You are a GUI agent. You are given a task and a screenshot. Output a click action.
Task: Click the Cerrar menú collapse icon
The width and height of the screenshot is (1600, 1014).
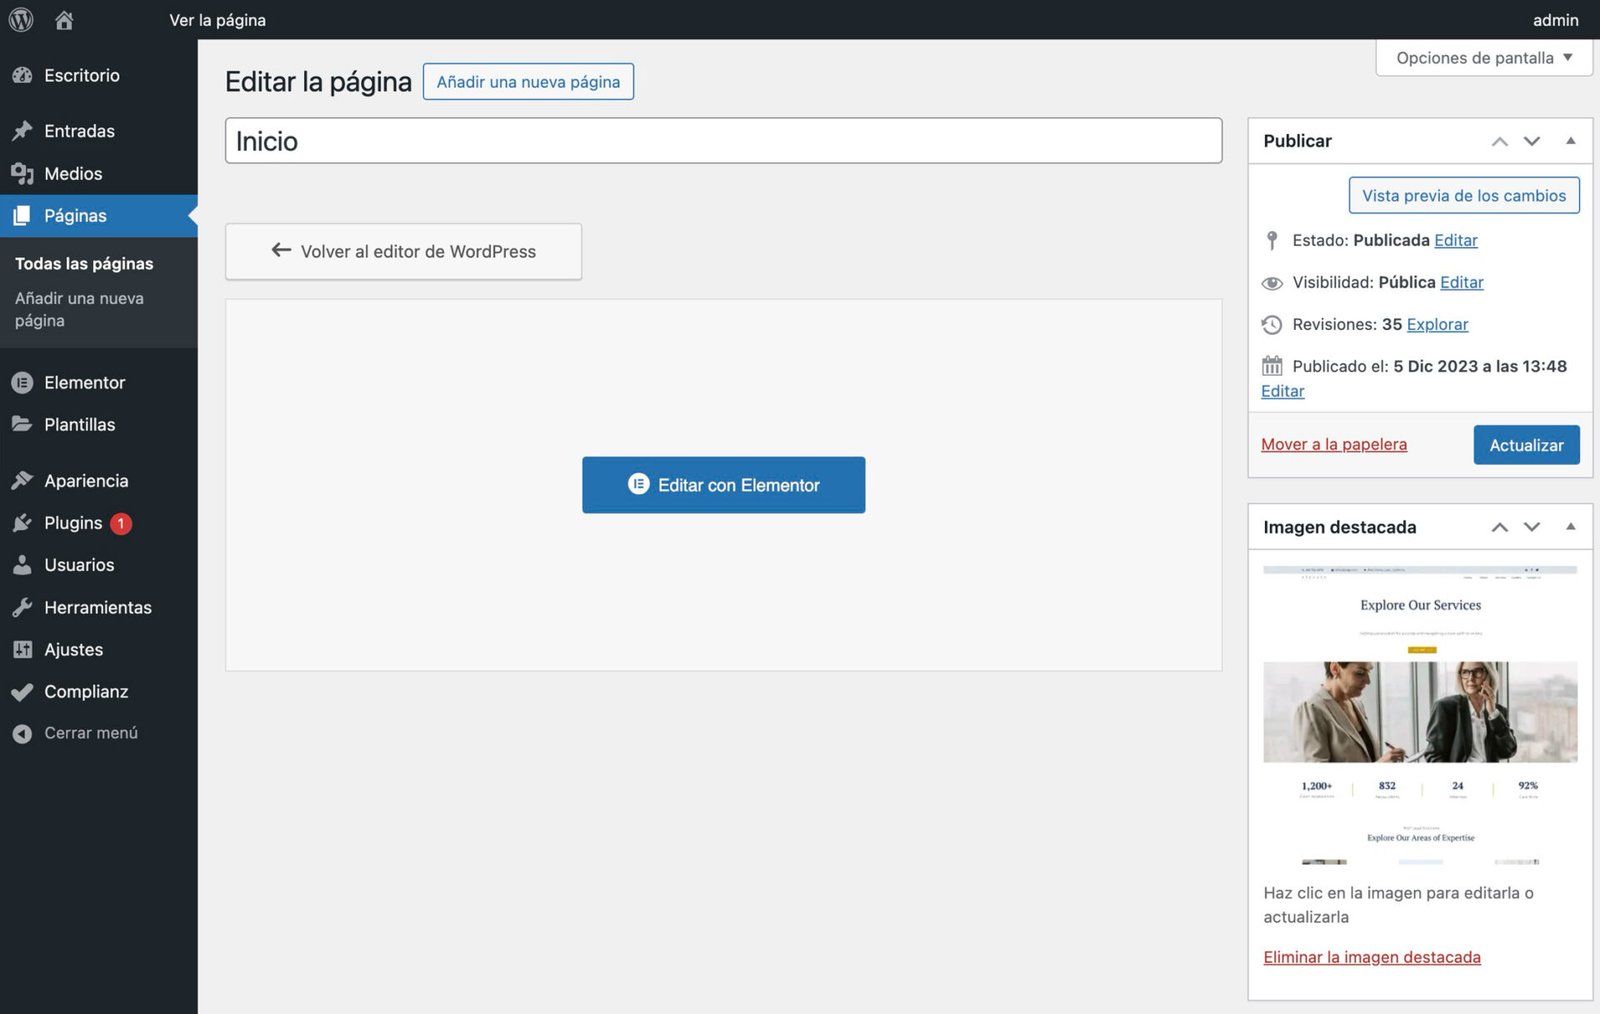click(22, 734)
